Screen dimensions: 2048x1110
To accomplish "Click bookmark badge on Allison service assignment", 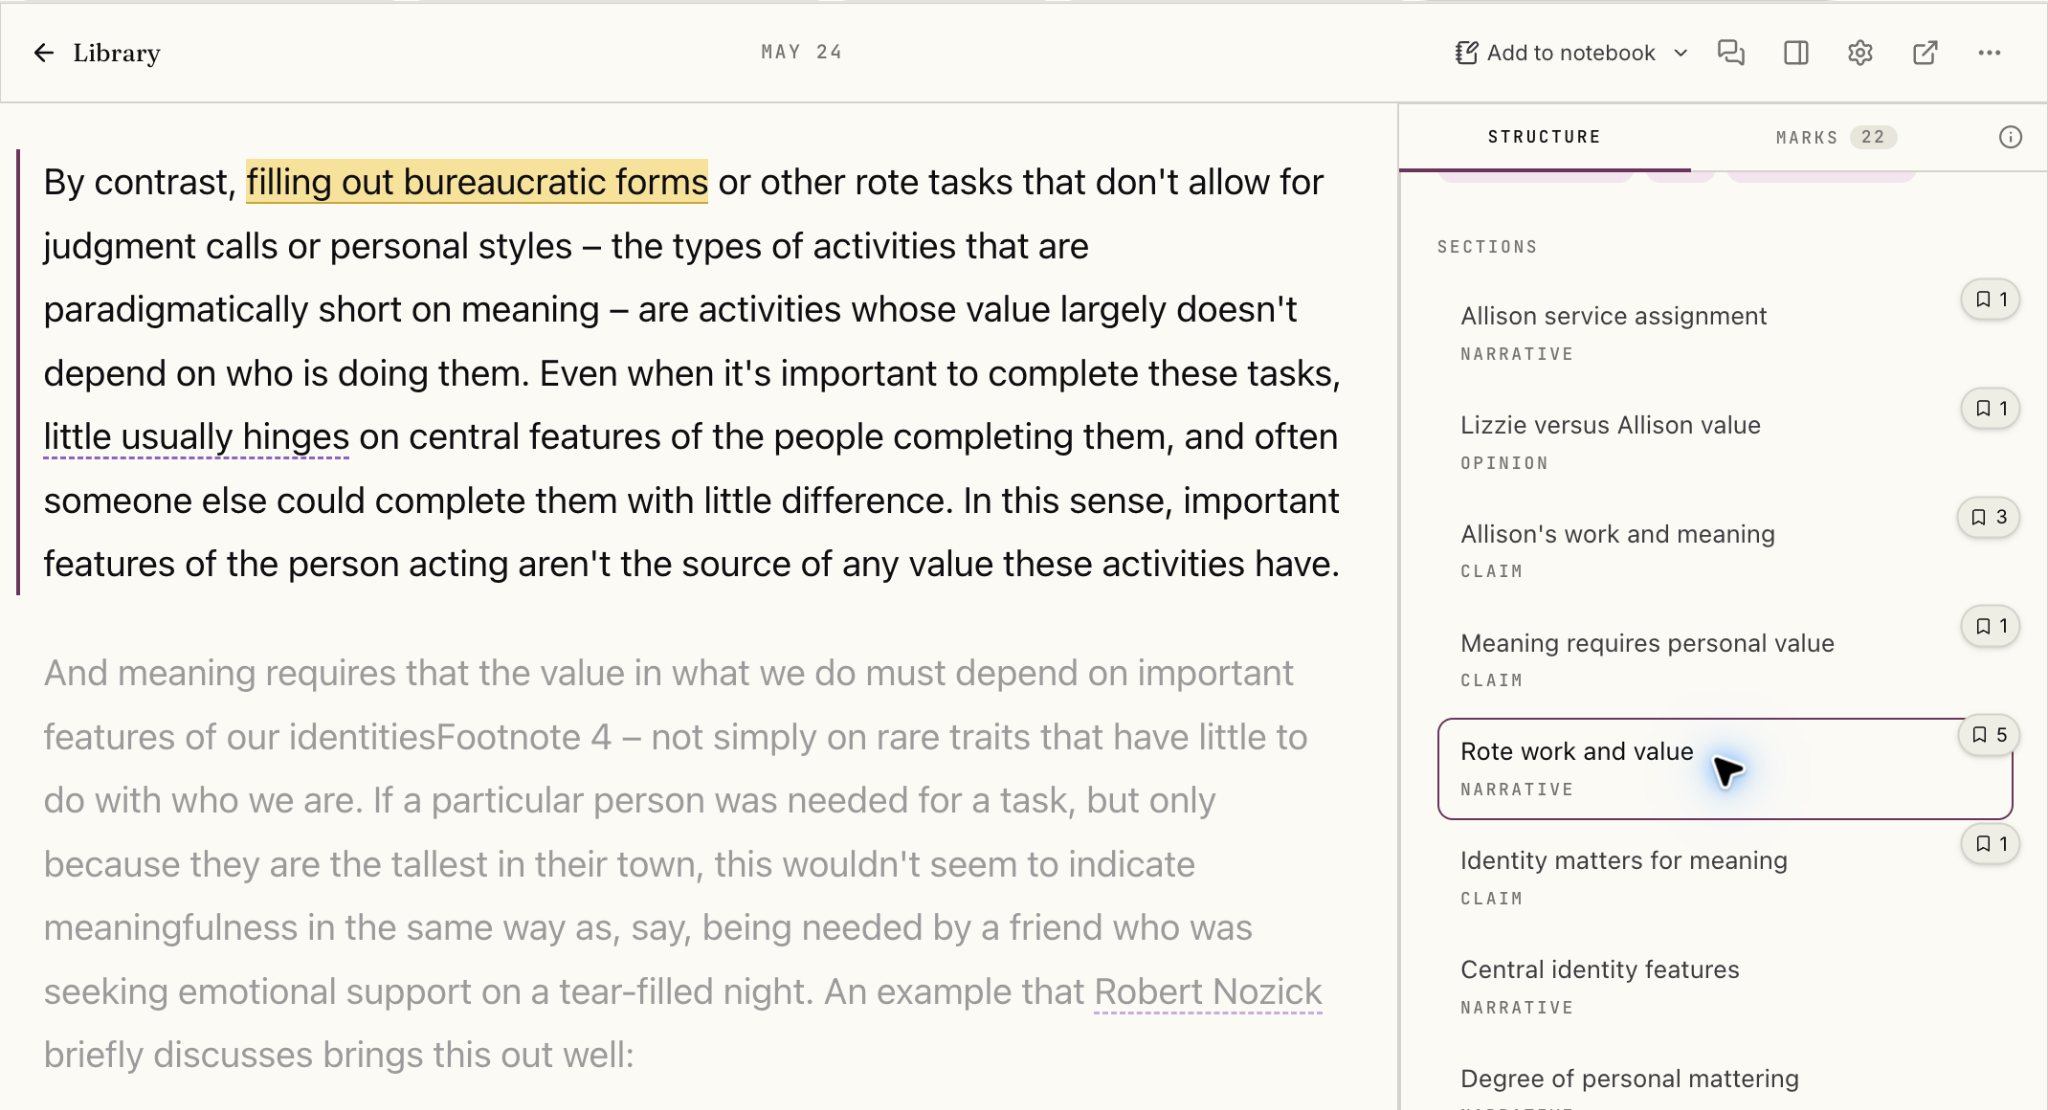I will [1991, 299].
